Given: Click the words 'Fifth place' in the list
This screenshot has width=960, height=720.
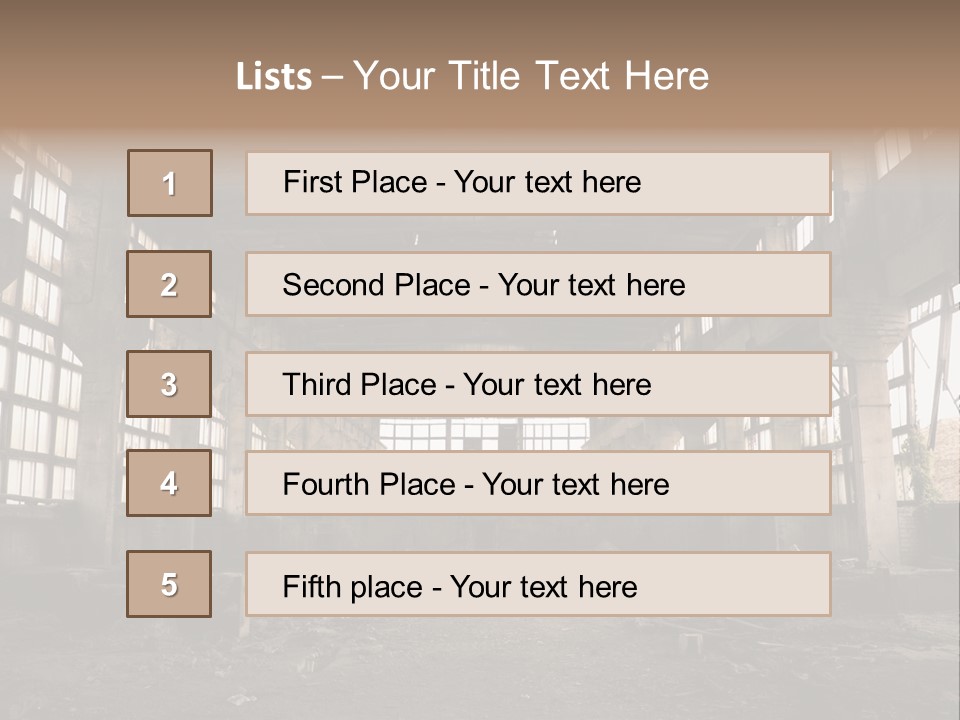Looking at the screenshot, I should [353, 587].
